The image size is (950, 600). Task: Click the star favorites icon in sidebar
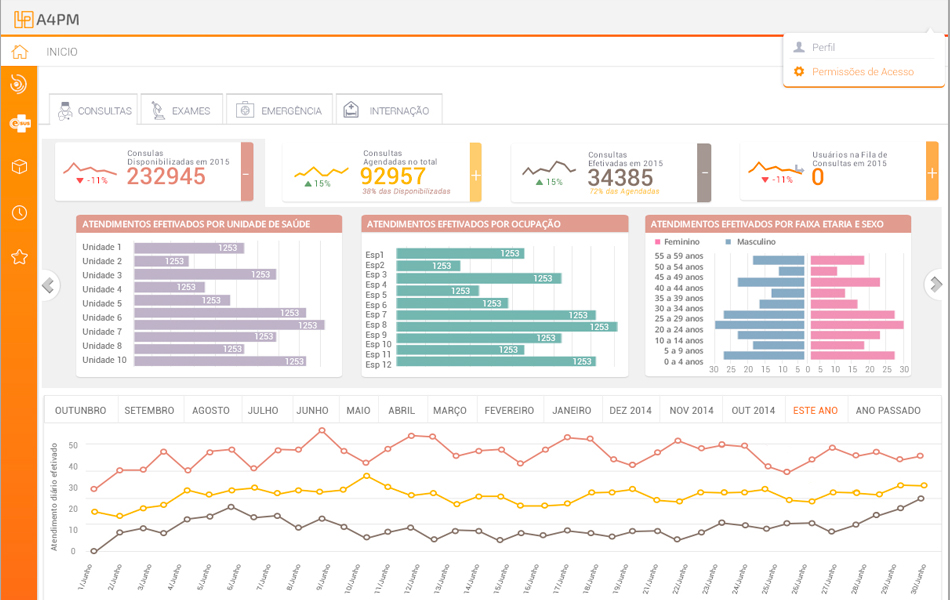coord(19,257)
